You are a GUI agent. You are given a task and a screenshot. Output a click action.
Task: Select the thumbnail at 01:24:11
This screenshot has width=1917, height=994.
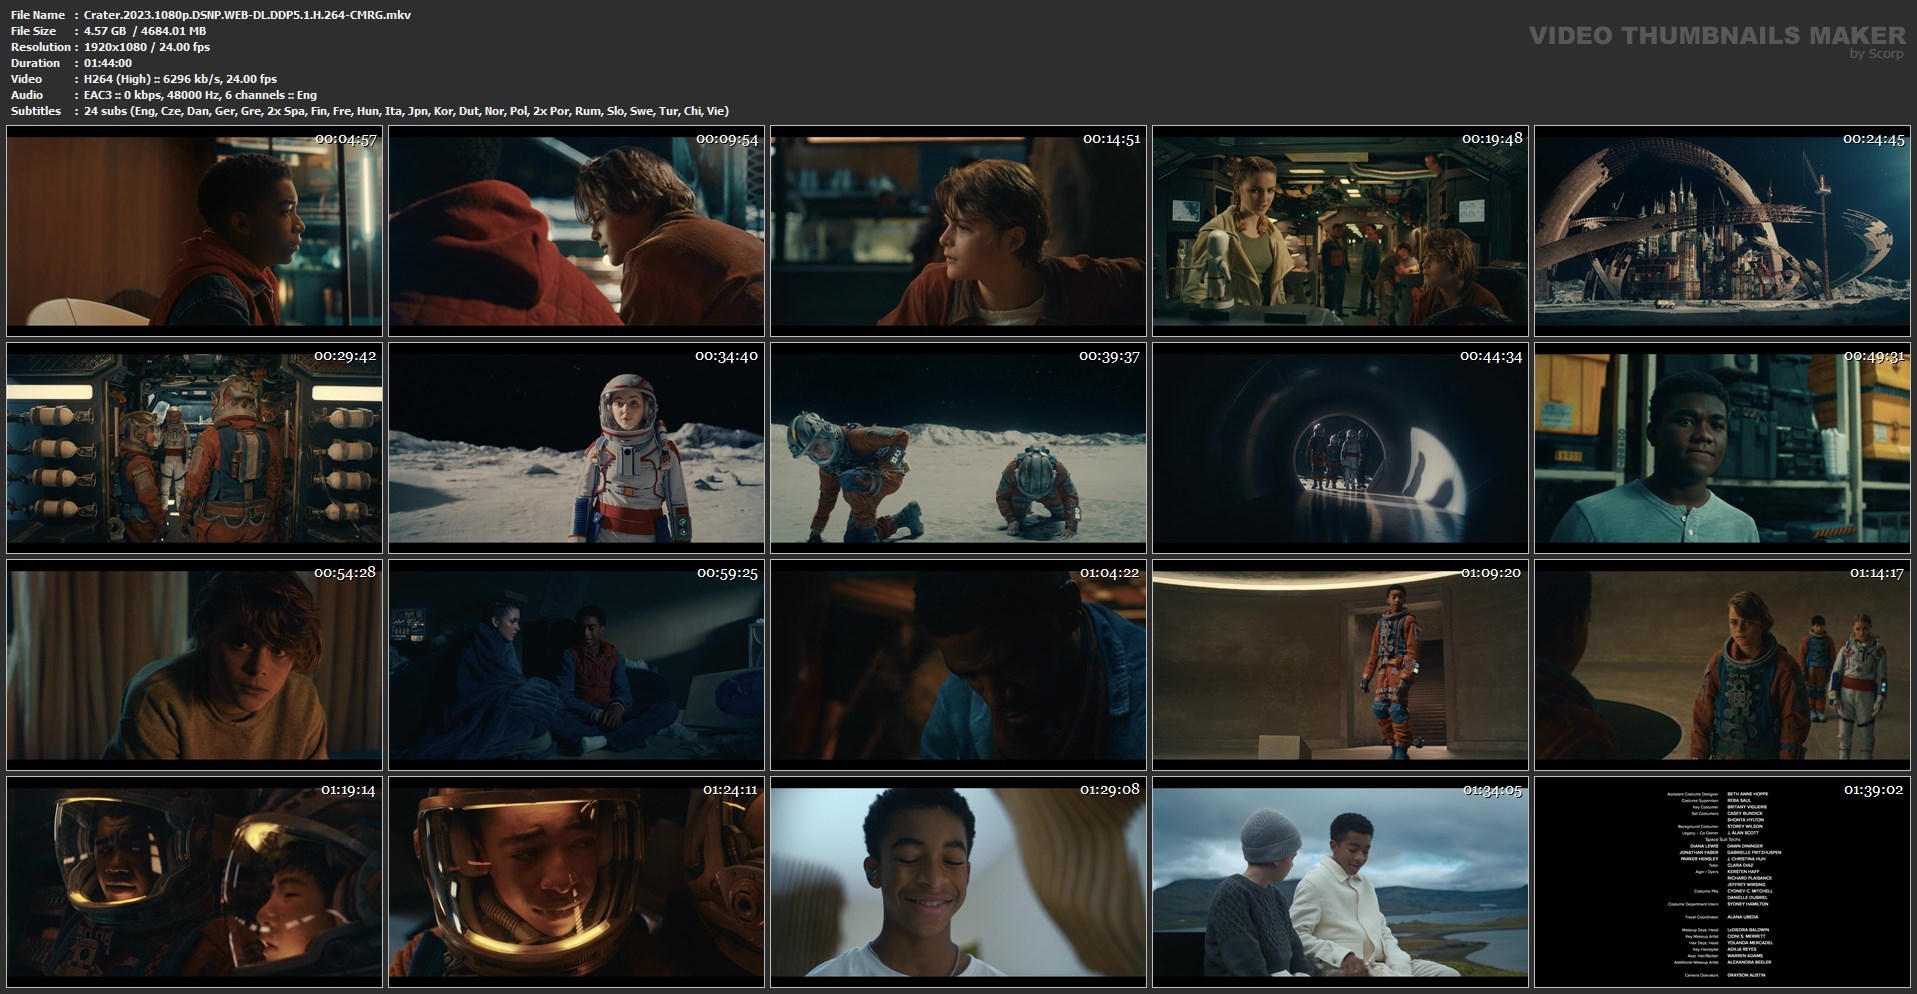pyautogui.click(x=576, y=882)
